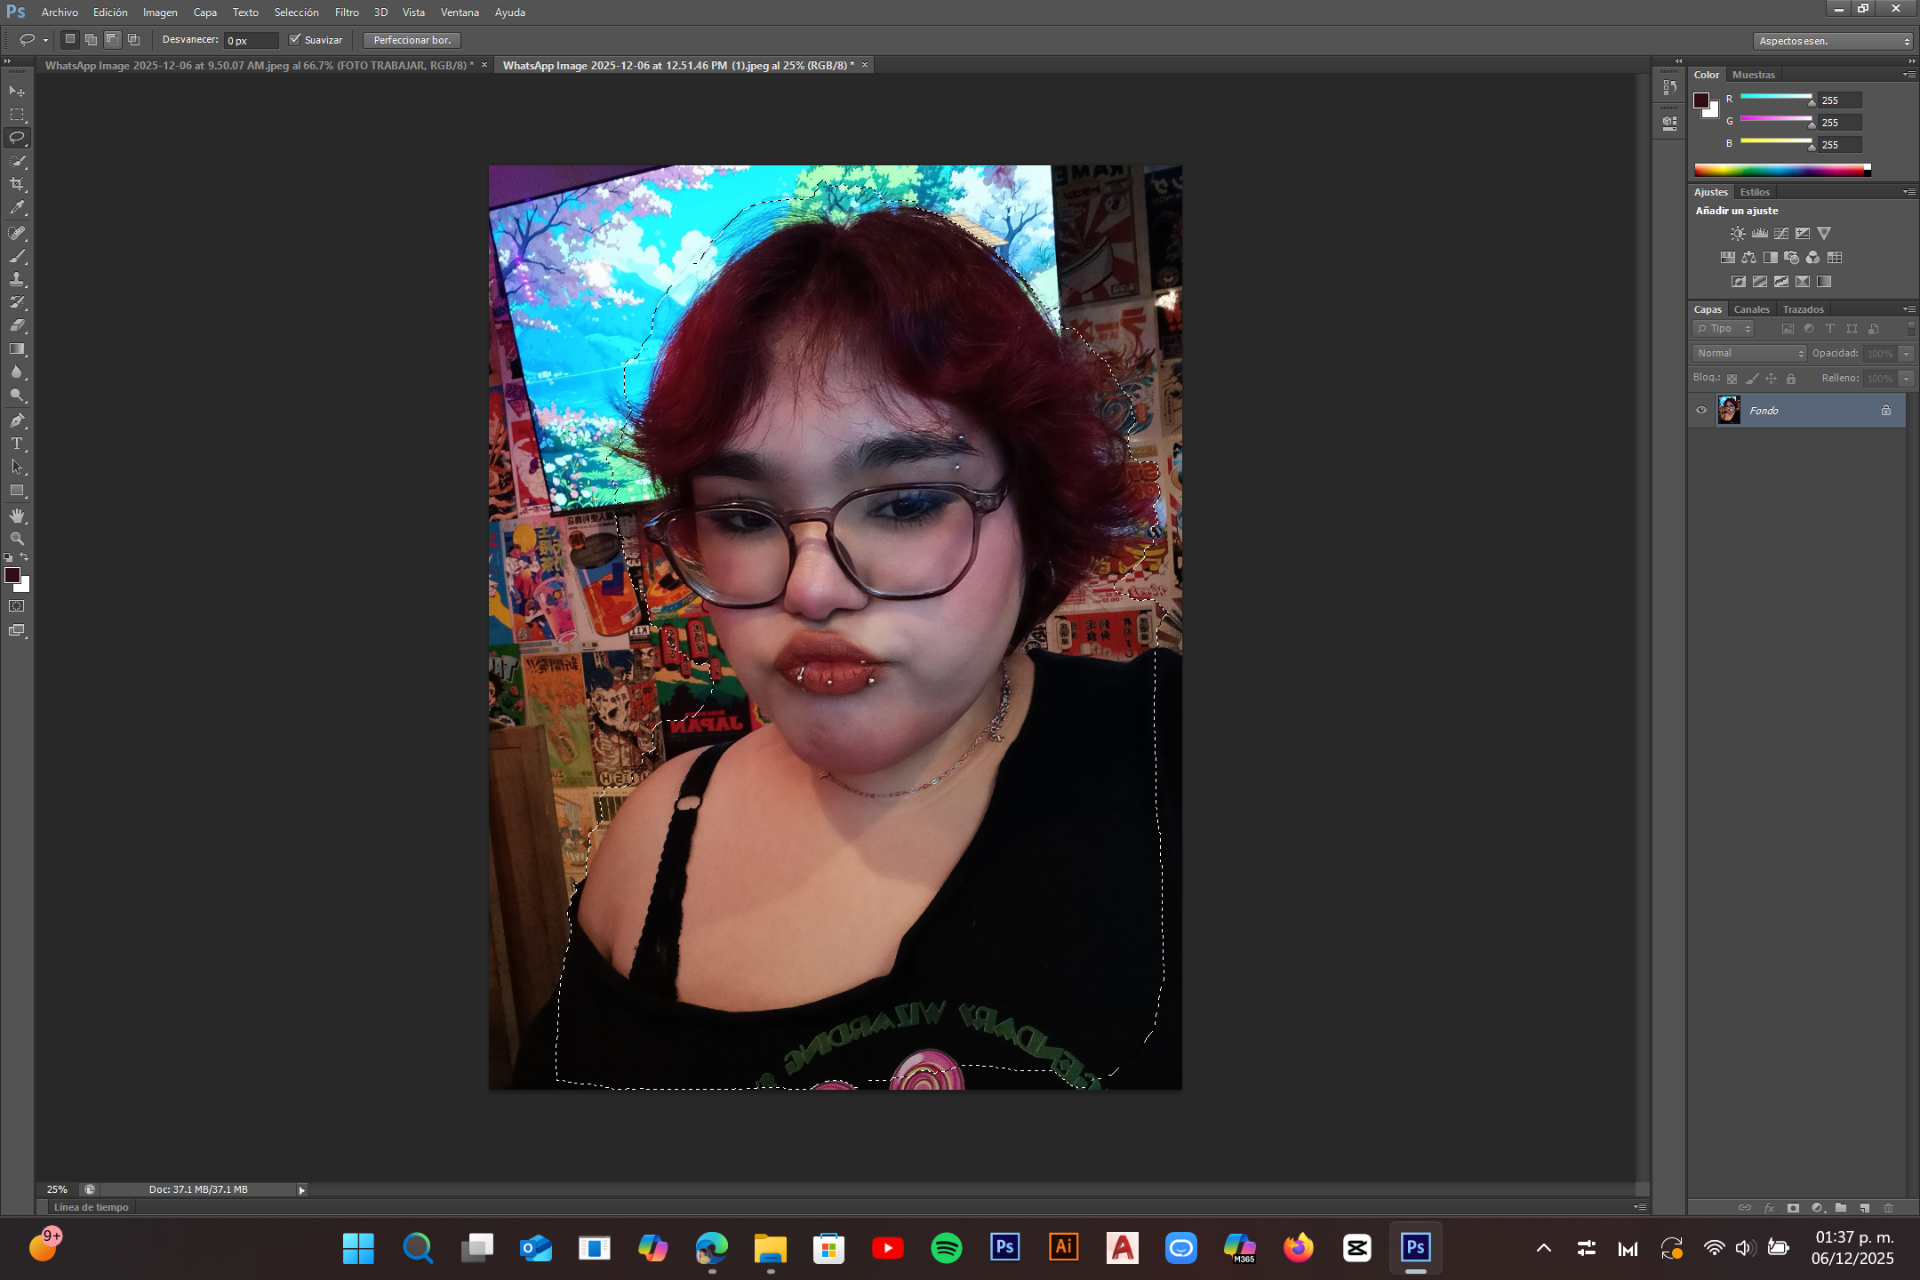Select the Crop tool
Screen dimensions: 1920x1280
coord(17,185)
